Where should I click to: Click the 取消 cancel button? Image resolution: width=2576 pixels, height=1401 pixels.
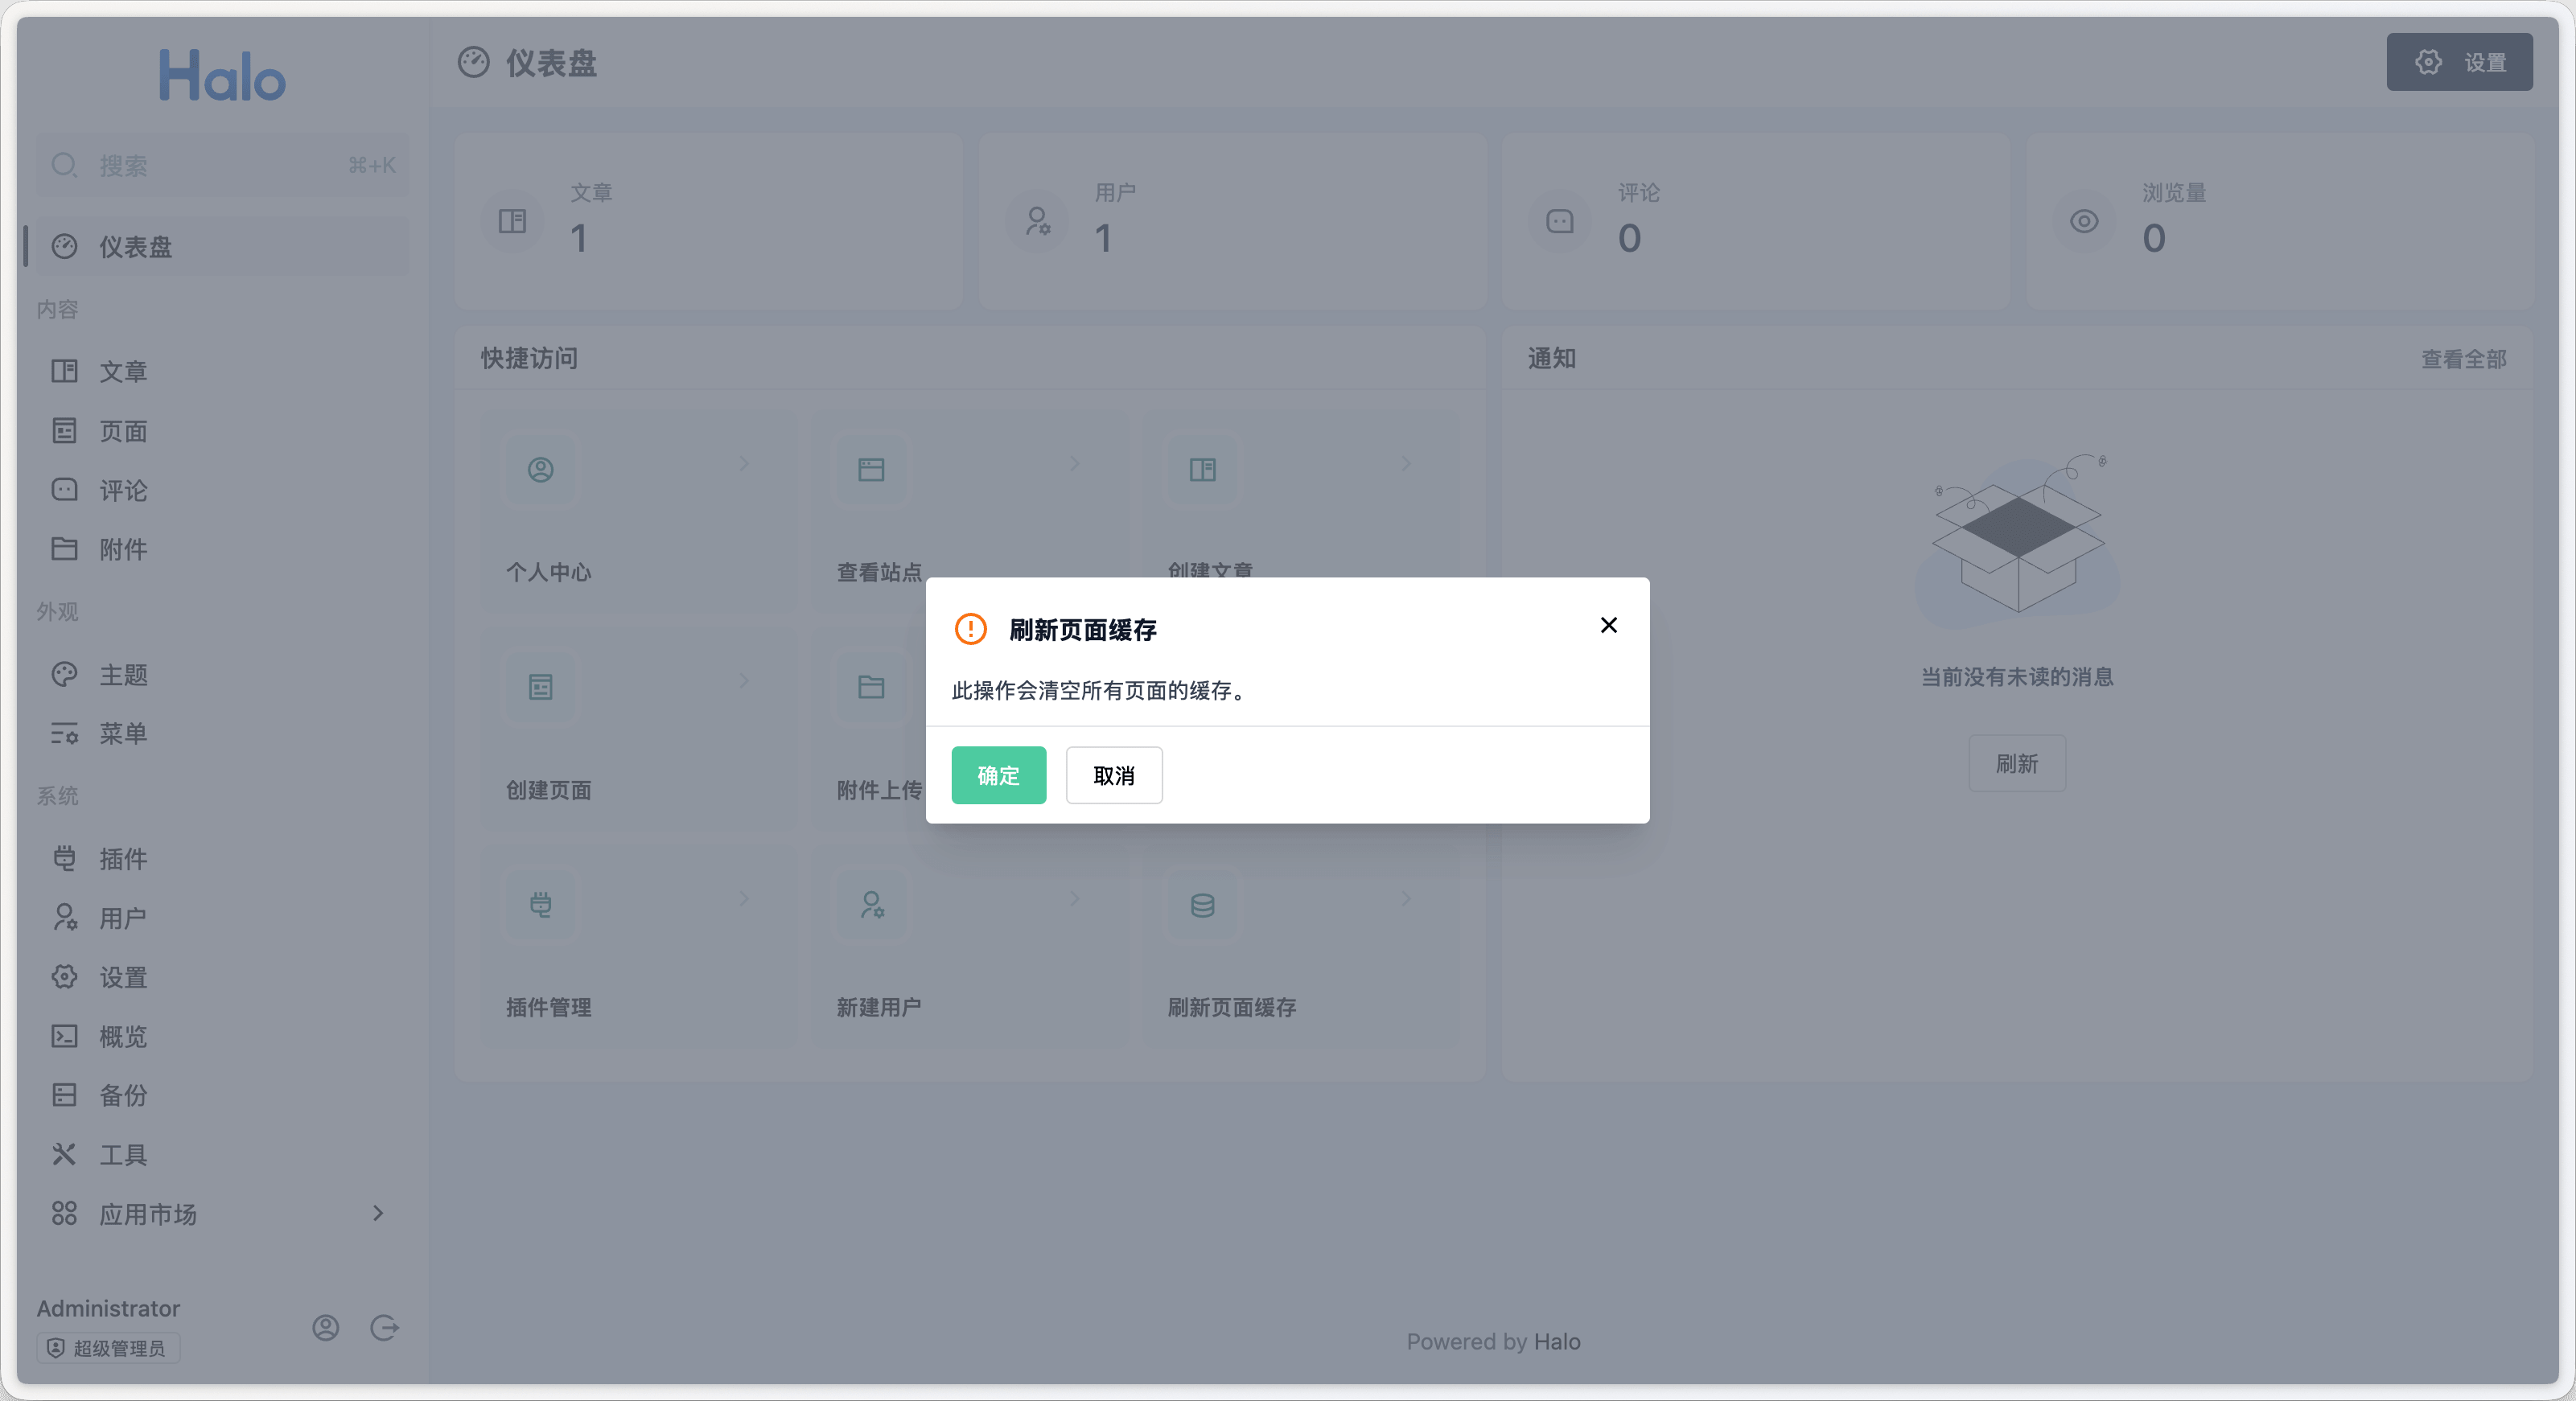[1113, 775]
